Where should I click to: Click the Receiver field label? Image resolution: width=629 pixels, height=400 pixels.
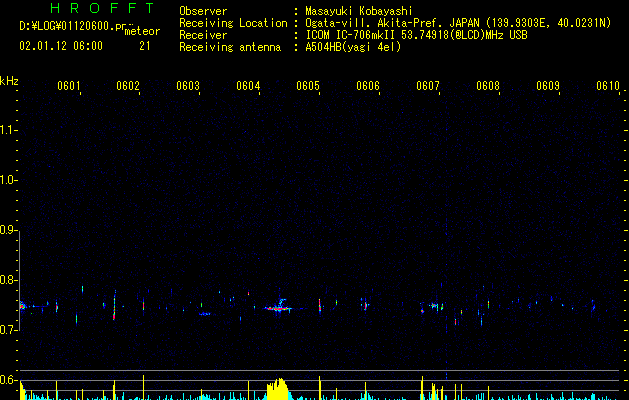point(203,35)
